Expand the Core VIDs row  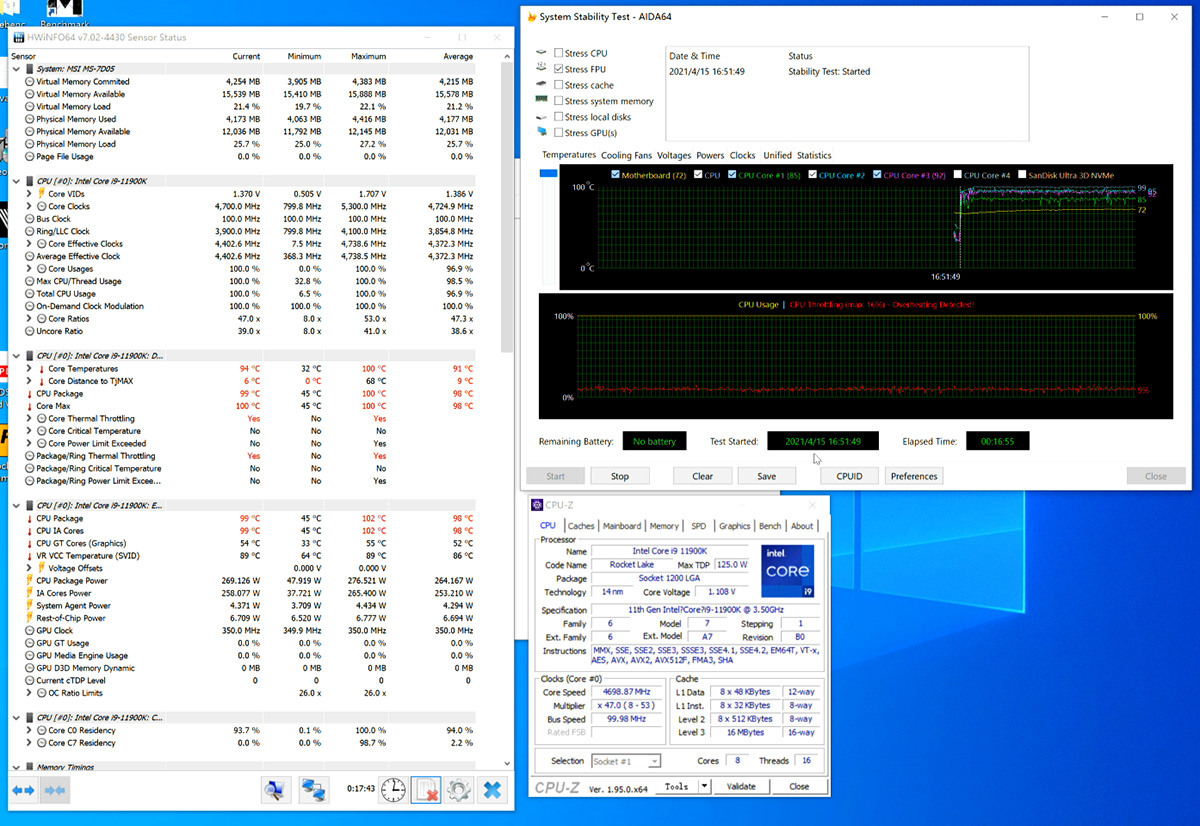[x=29, y=194]
